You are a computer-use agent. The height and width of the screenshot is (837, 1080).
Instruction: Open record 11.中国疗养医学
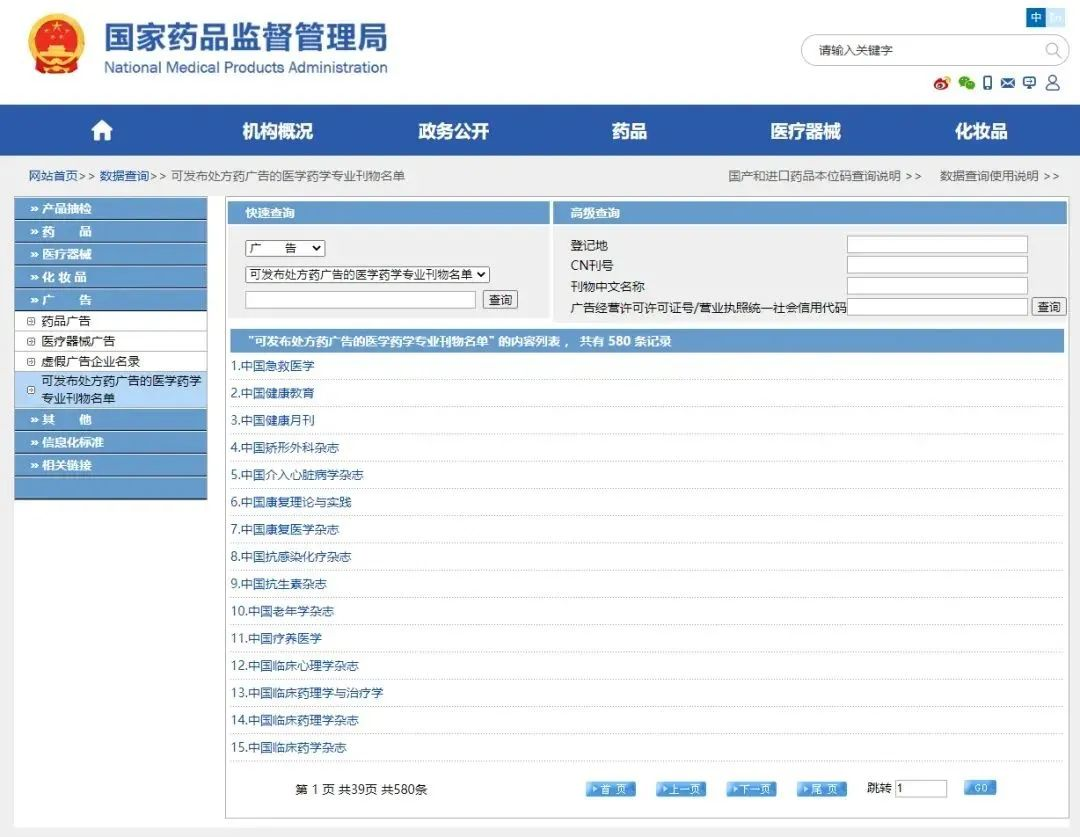(276, 639)
